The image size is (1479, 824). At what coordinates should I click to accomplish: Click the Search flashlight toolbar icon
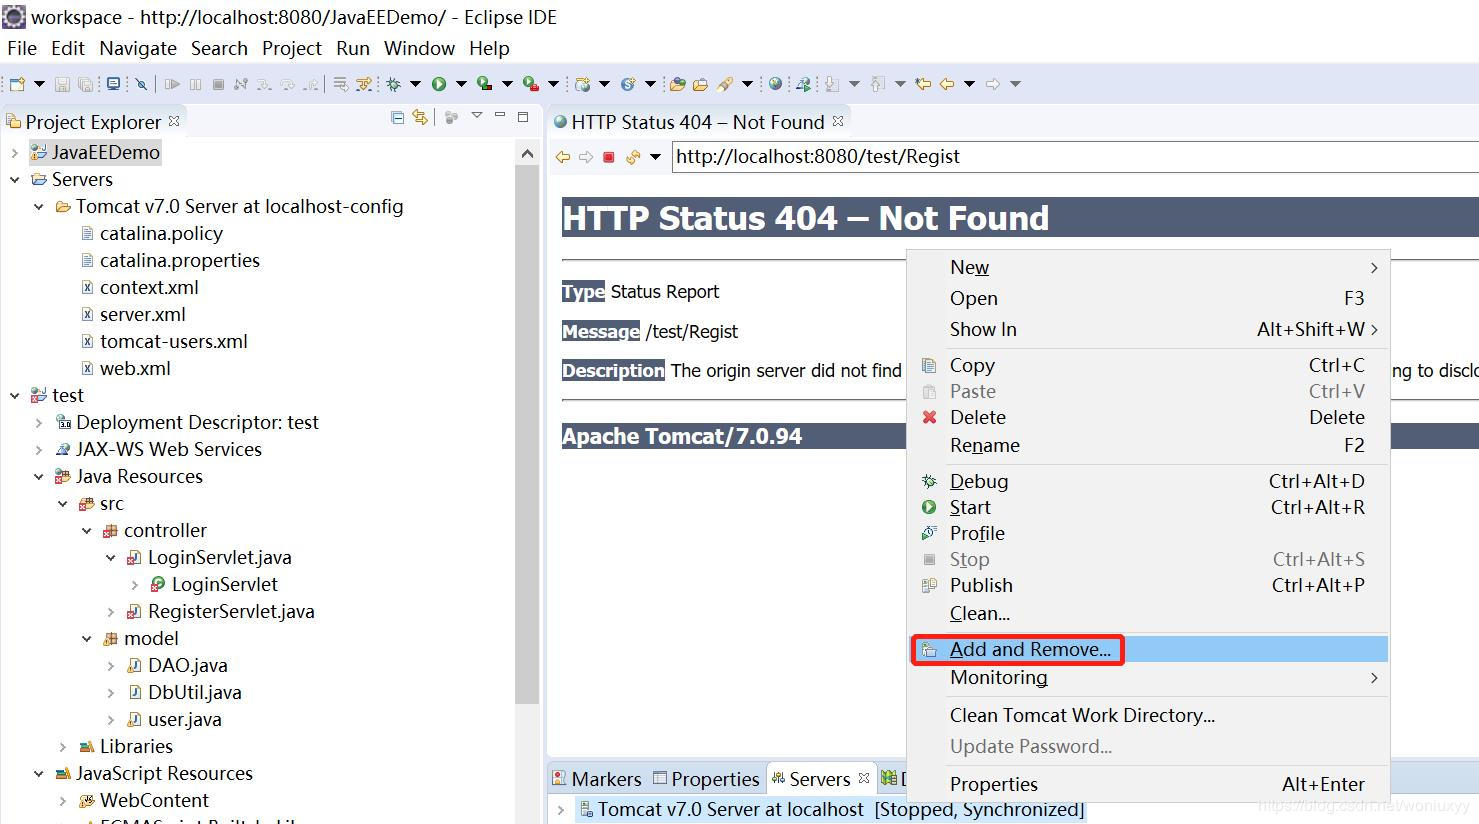point(725,84)
